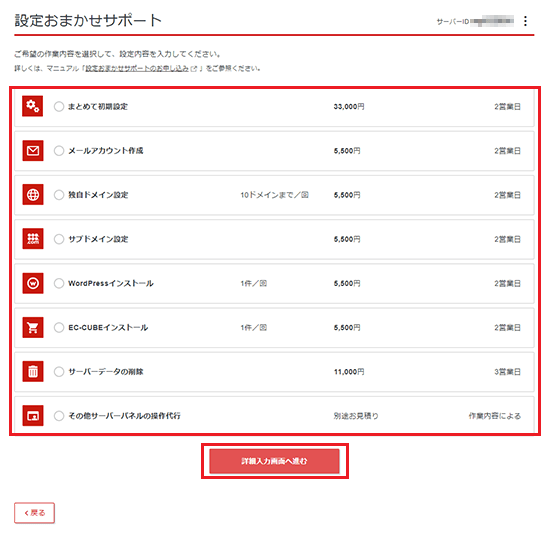Click the gears icon for まとめて初期設定
The height and width of the screenshot is (540, 550).
(33, 106)
